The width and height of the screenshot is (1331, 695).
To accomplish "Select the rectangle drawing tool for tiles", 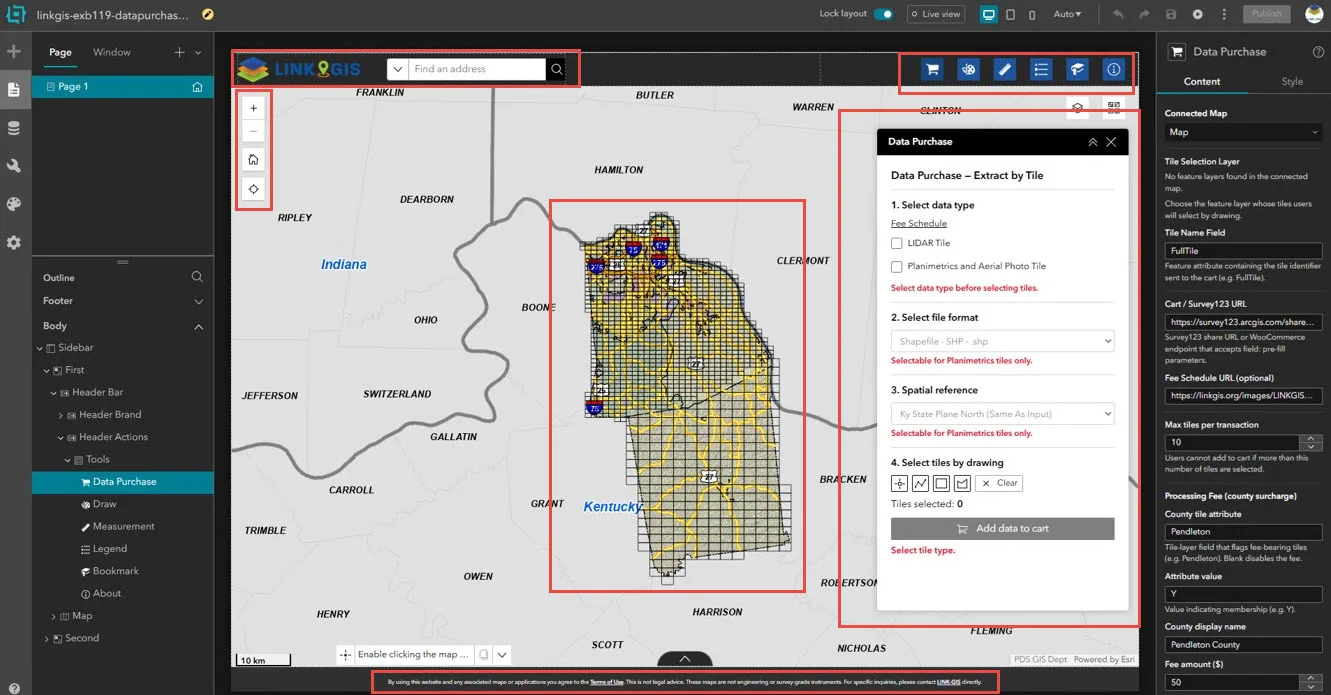I will (x=941, y=483).
